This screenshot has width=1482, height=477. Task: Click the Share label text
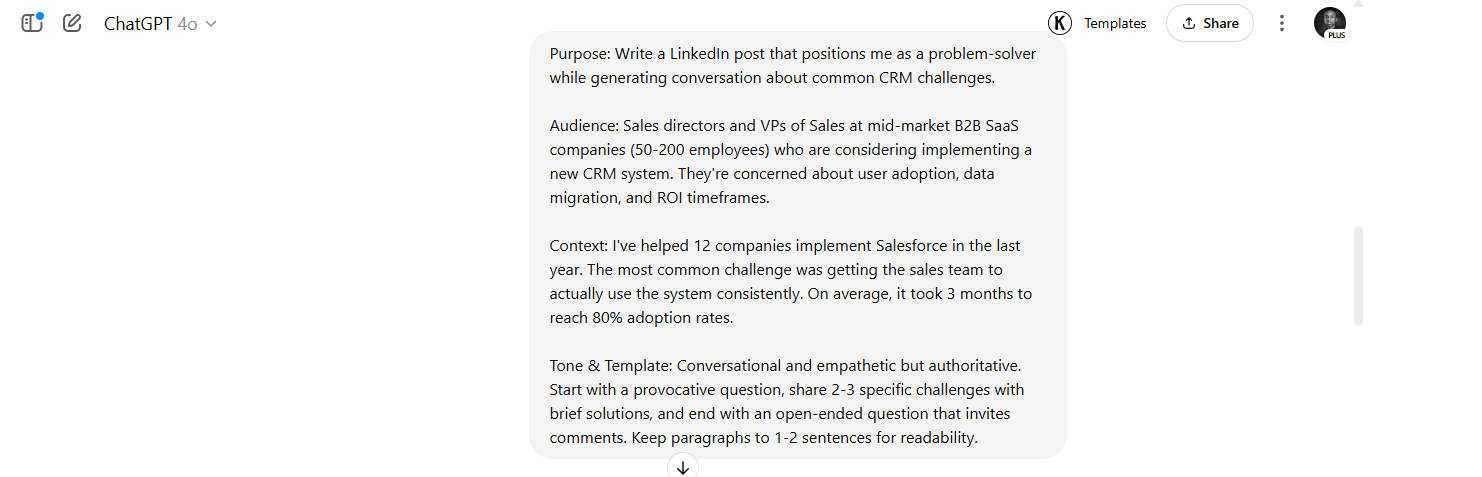pyautogui.click(x=1221, y=23)
